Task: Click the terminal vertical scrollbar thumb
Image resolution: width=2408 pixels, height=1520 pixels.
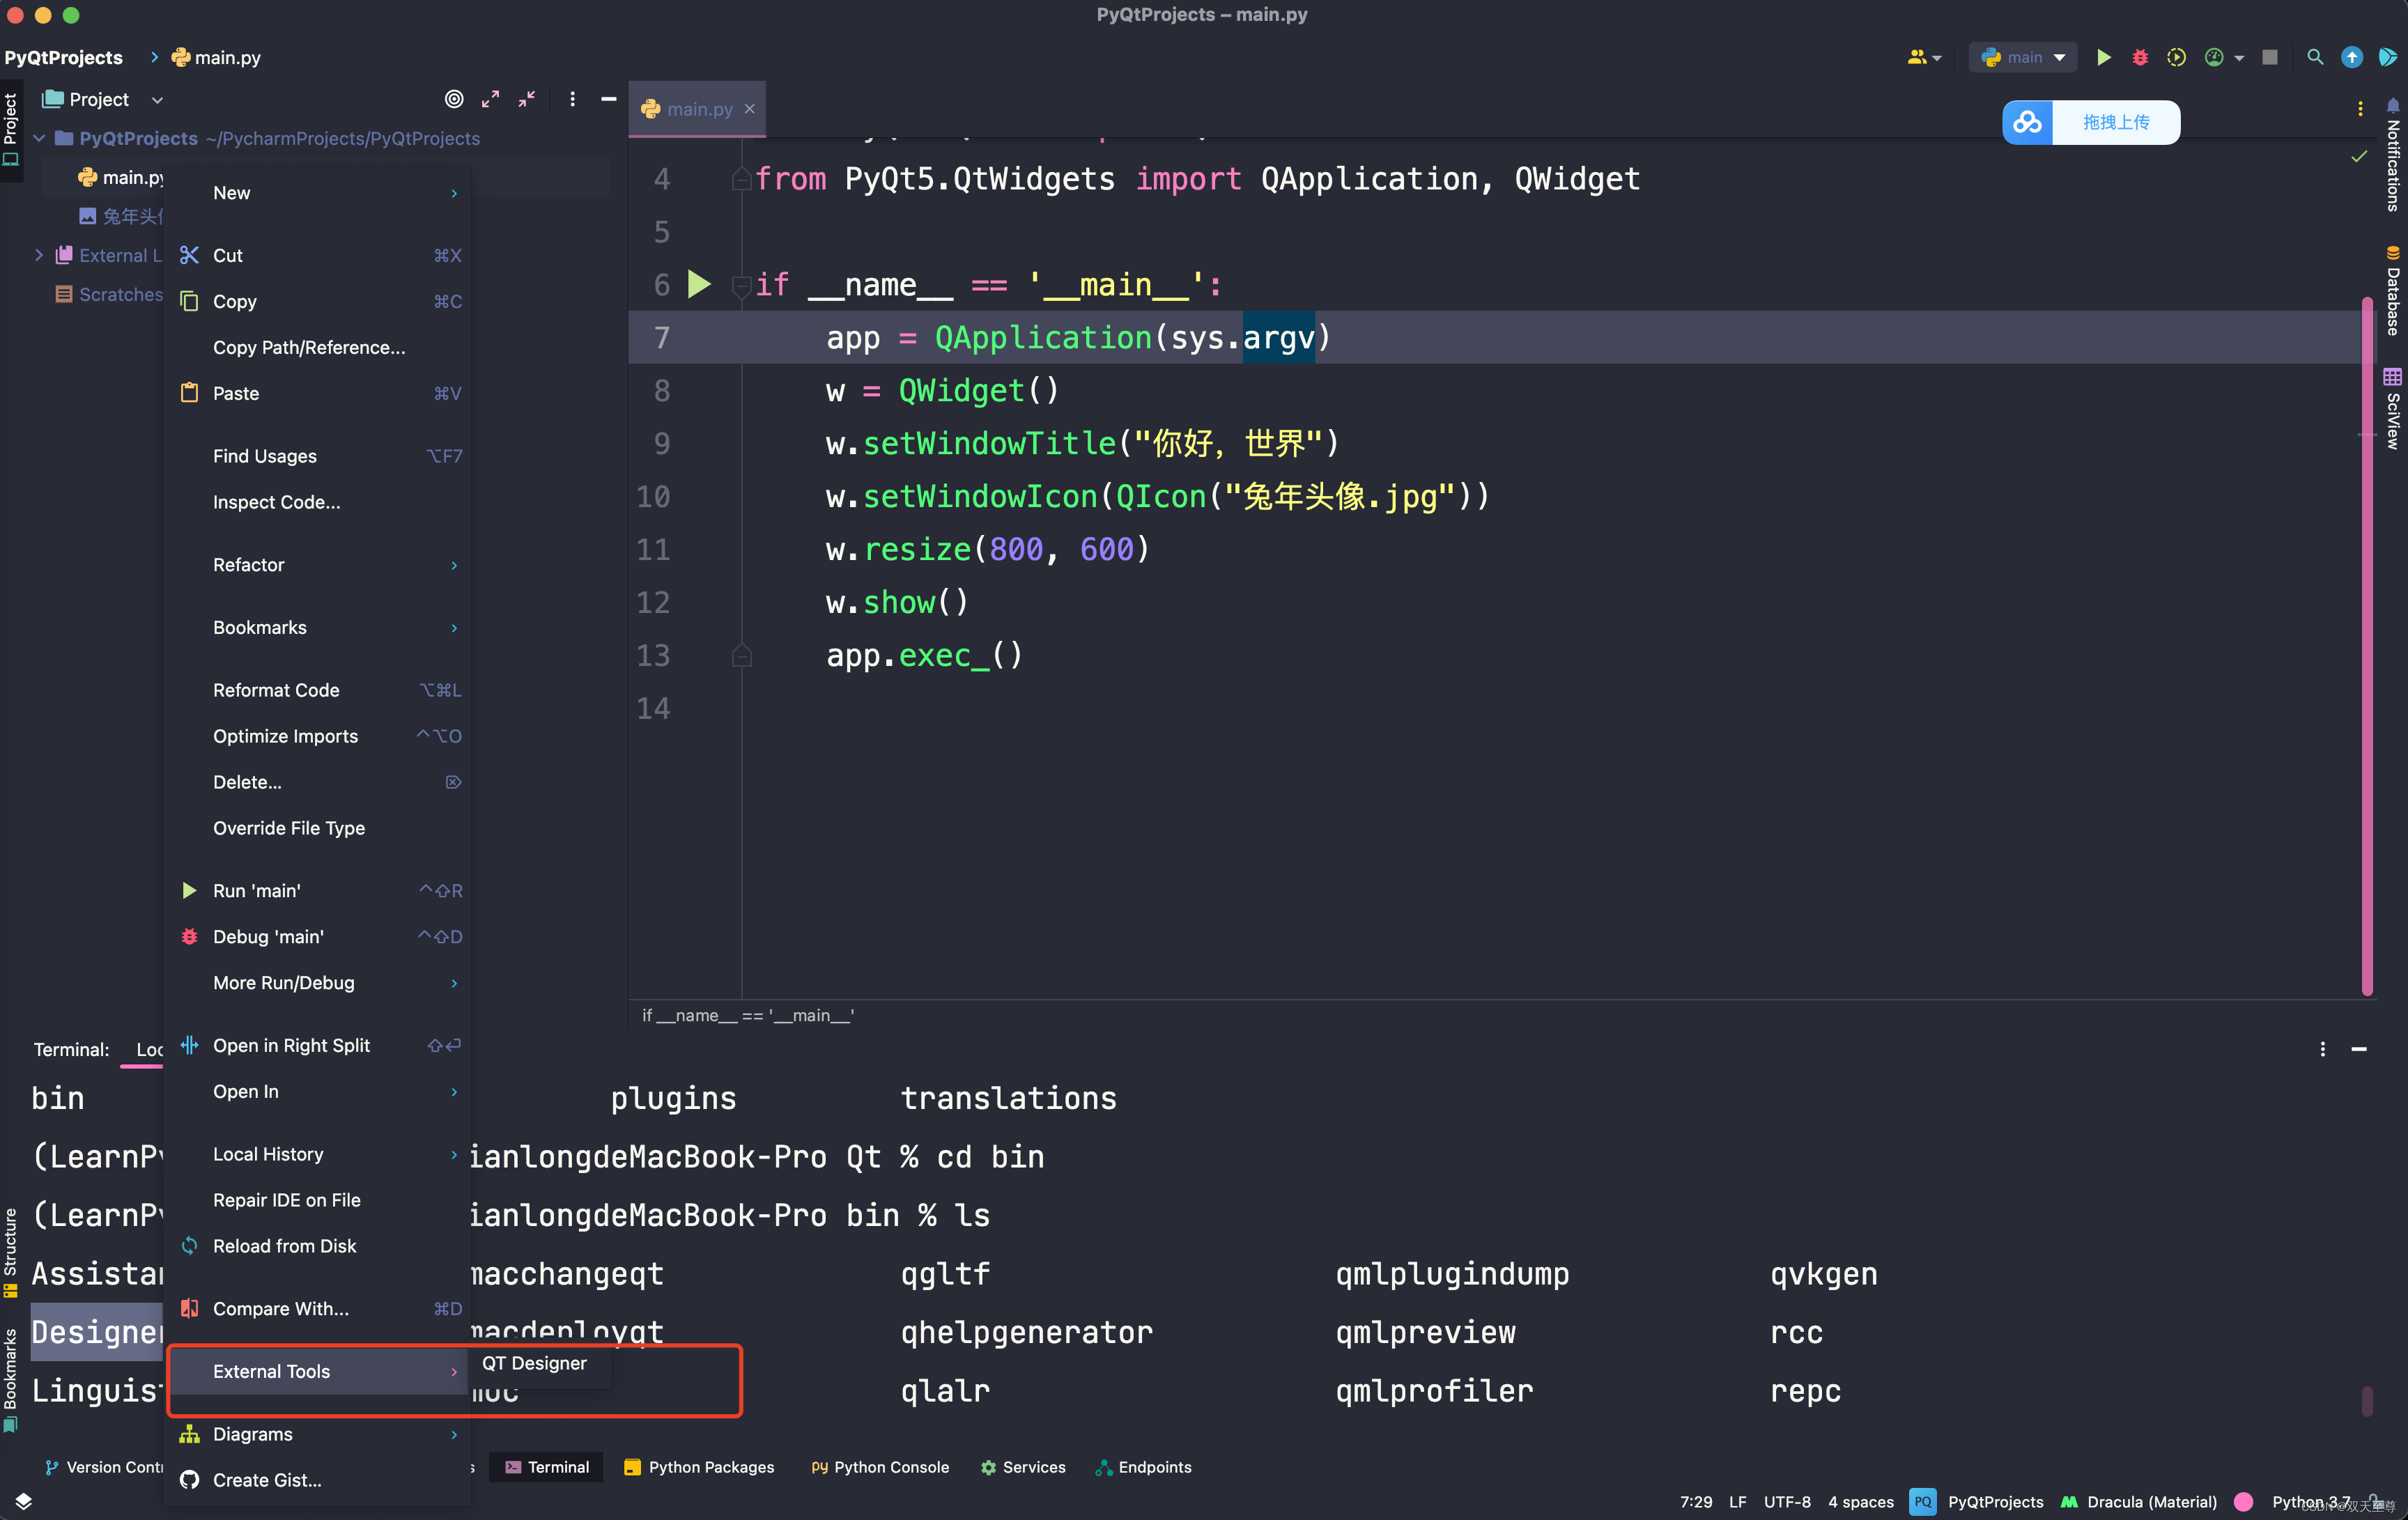Action: (2367, 1400)
